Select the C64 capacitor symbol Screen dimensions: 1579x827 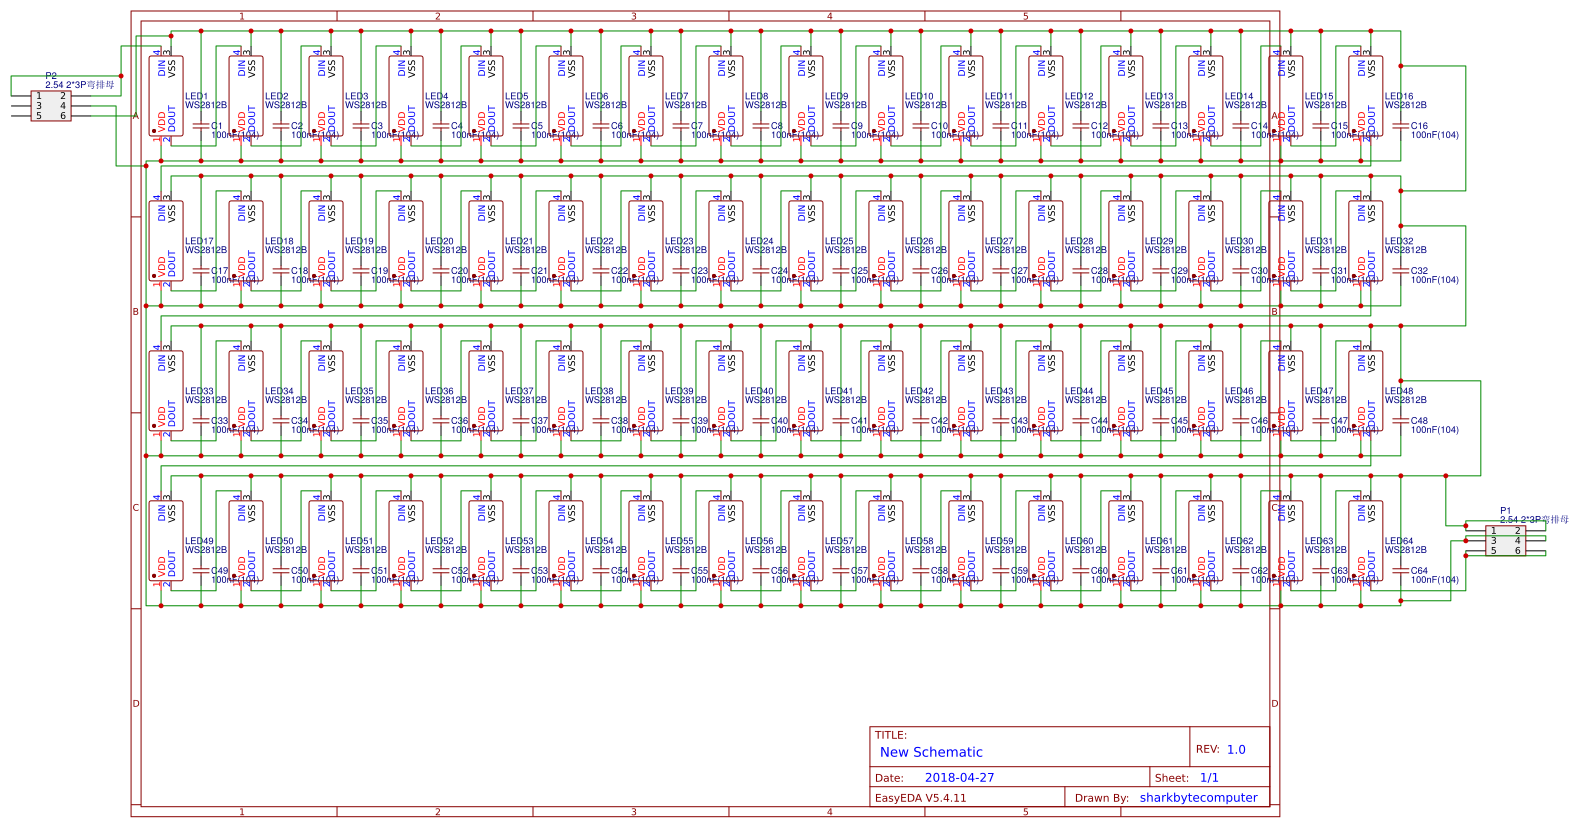click(1400, 571)
